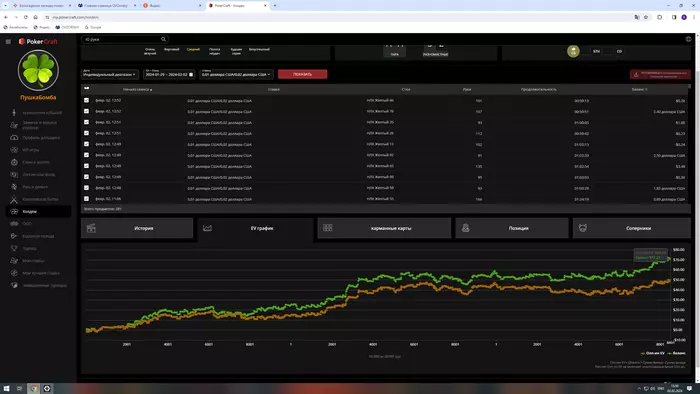Click the All-in EV legend entry in chart
The image size is (700, 394).
[653, 353]
